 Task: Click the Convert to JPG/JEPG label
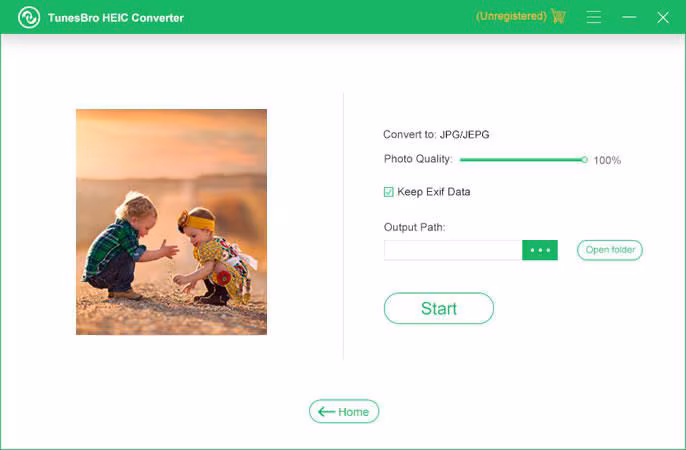436,134
